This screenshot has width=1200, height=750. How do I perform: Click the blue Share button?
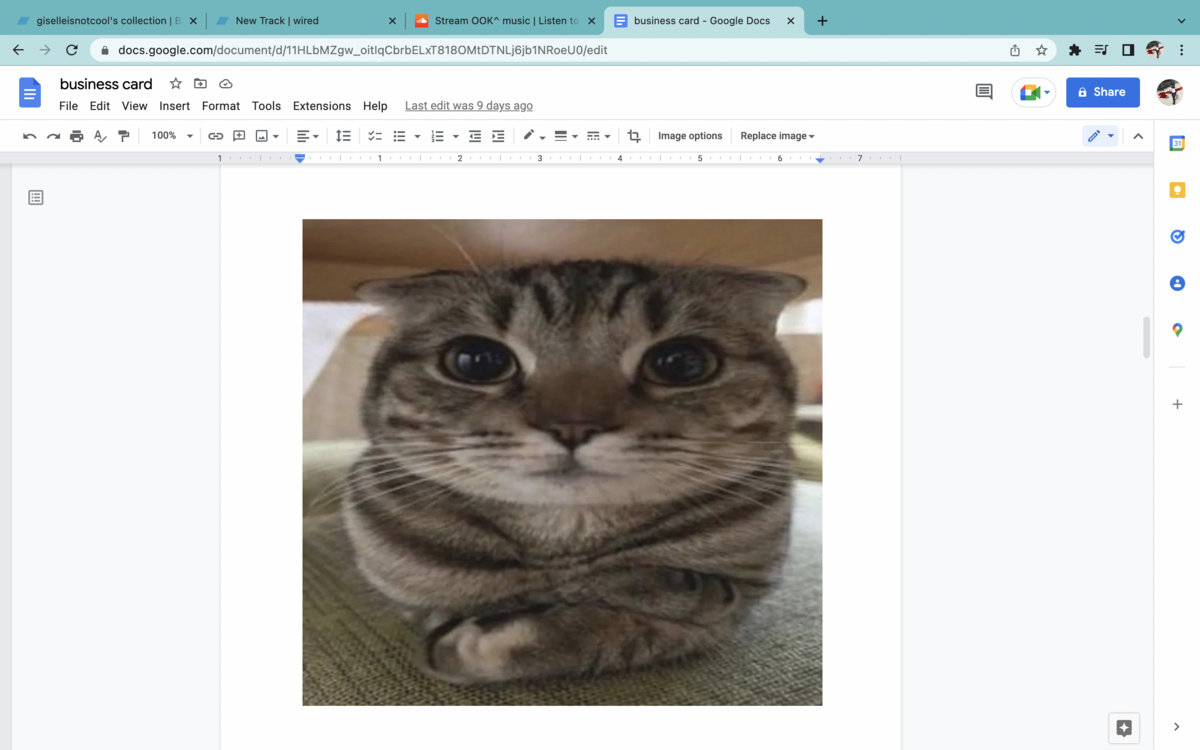1102,92
